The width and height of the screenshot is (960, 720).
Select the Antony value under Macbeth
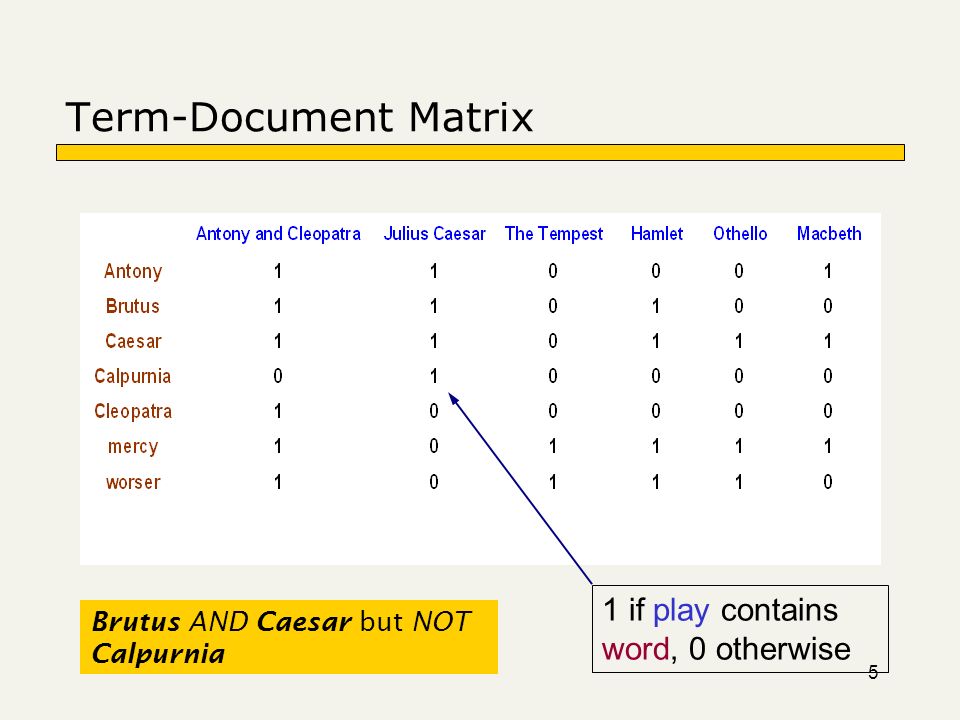(x=828, y=271)
